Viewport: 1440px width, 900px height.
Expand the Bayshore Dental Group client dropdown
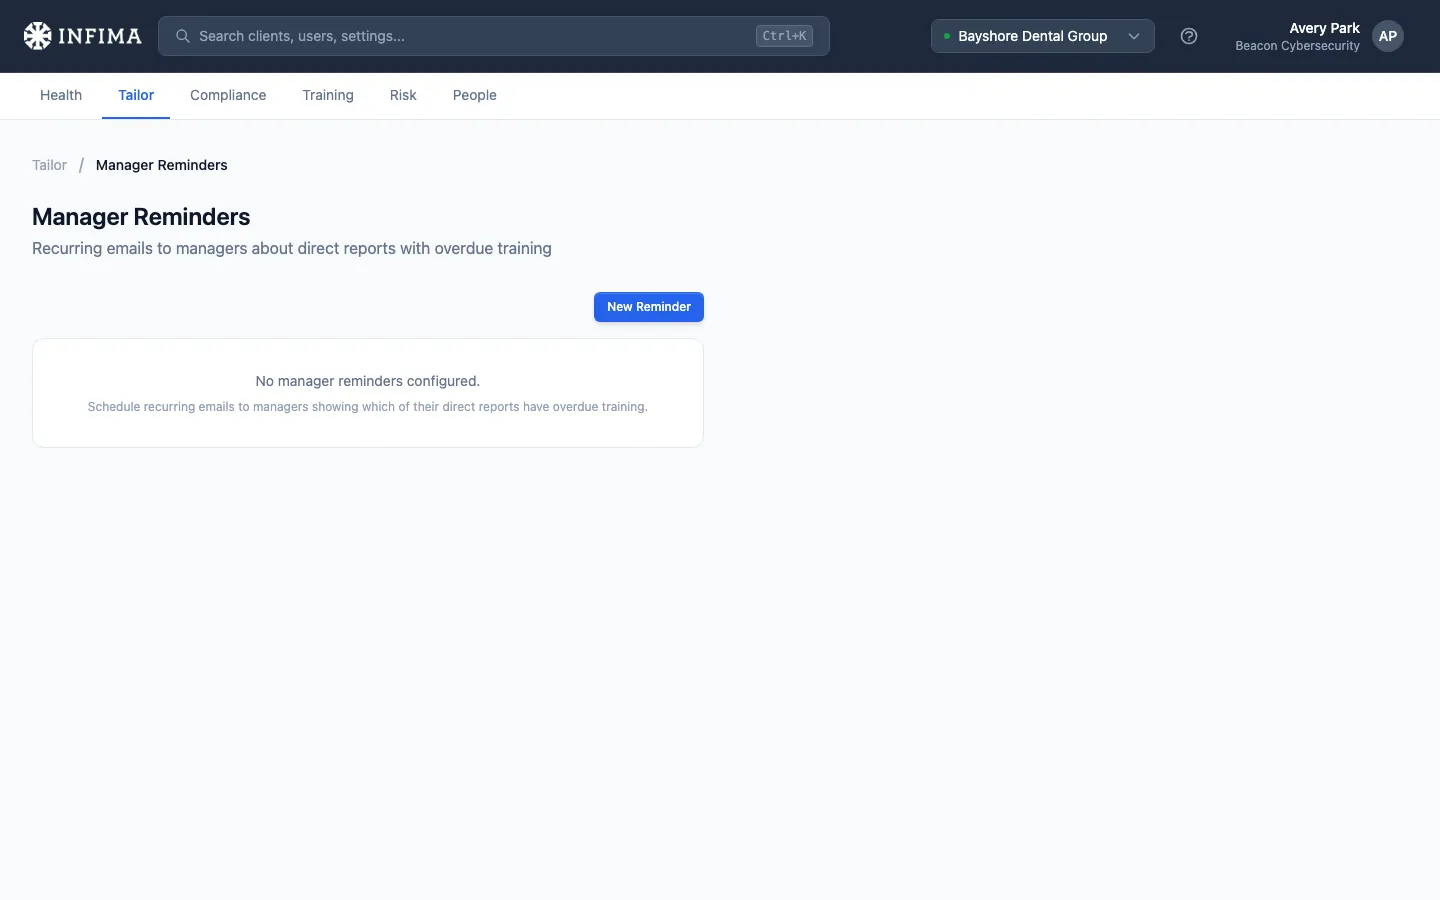1043,36
